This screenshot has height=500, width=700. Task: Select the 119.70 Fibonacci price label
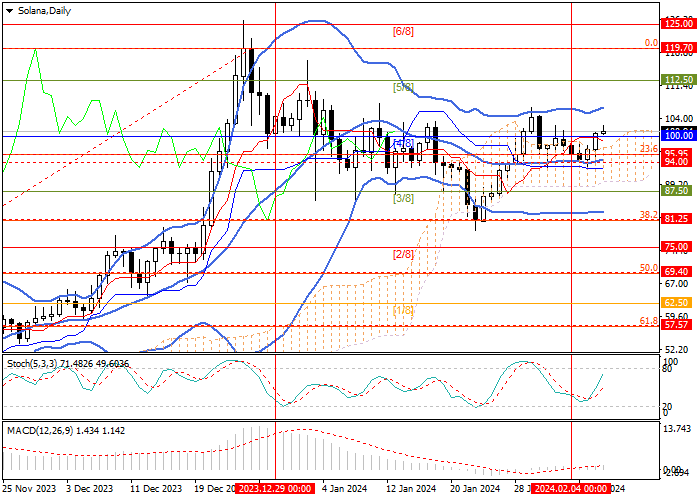click(x=679, y=48)
